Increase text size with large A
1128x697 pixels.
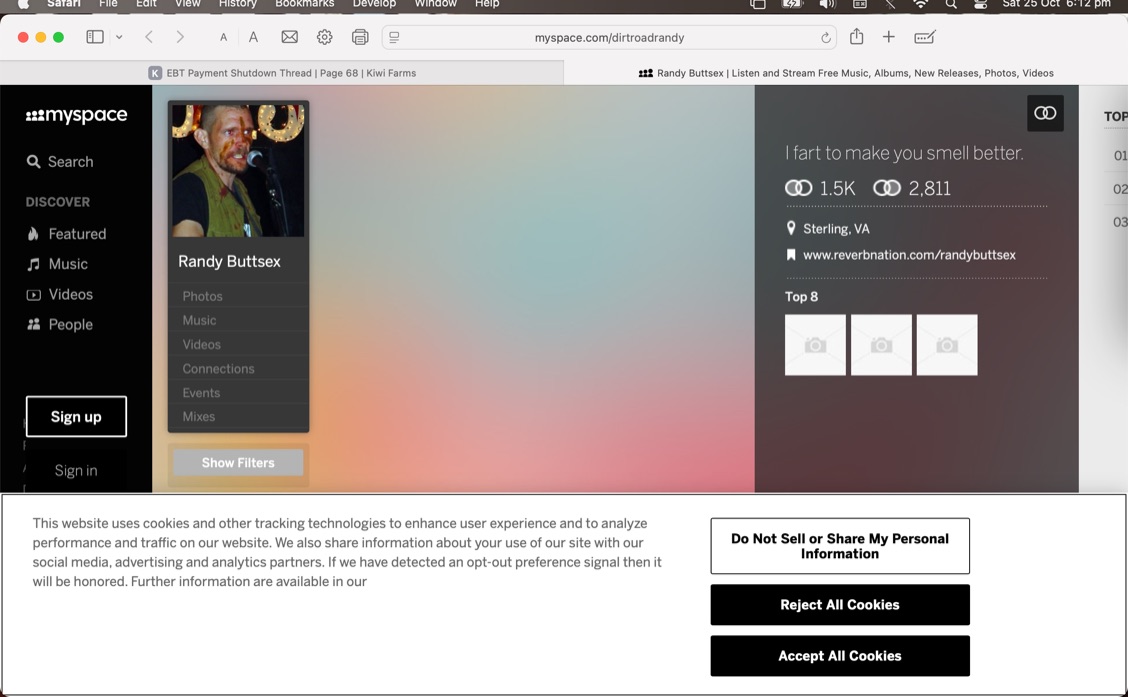(x=253, y=37)
